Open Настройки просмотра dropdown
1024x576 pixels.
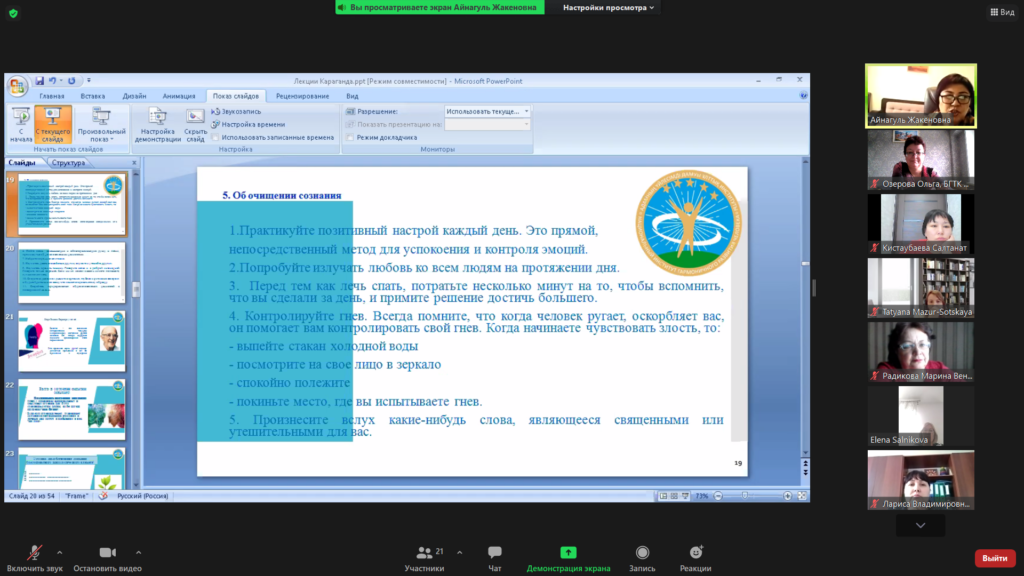click(608, 7)
